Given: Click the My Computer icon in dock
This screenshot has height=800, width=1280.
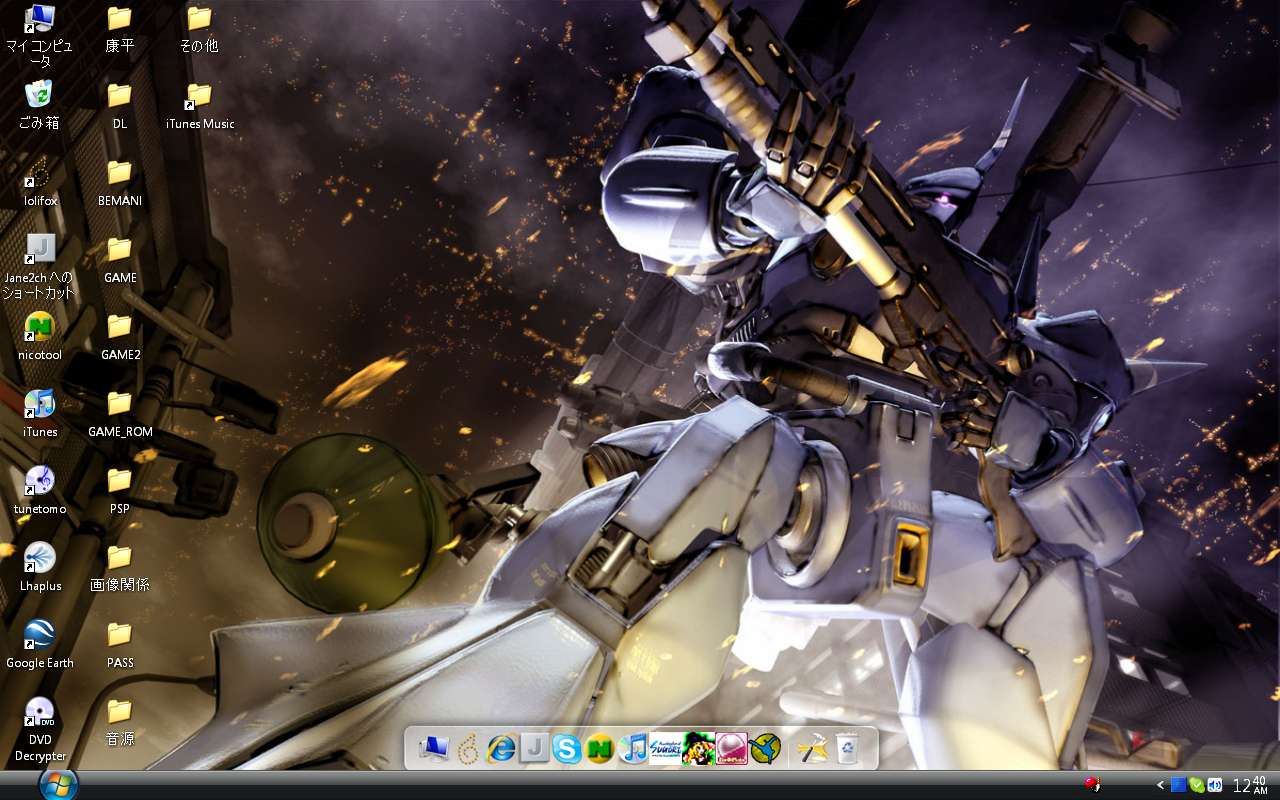Looking at the screenshot, I should [434, 748].
